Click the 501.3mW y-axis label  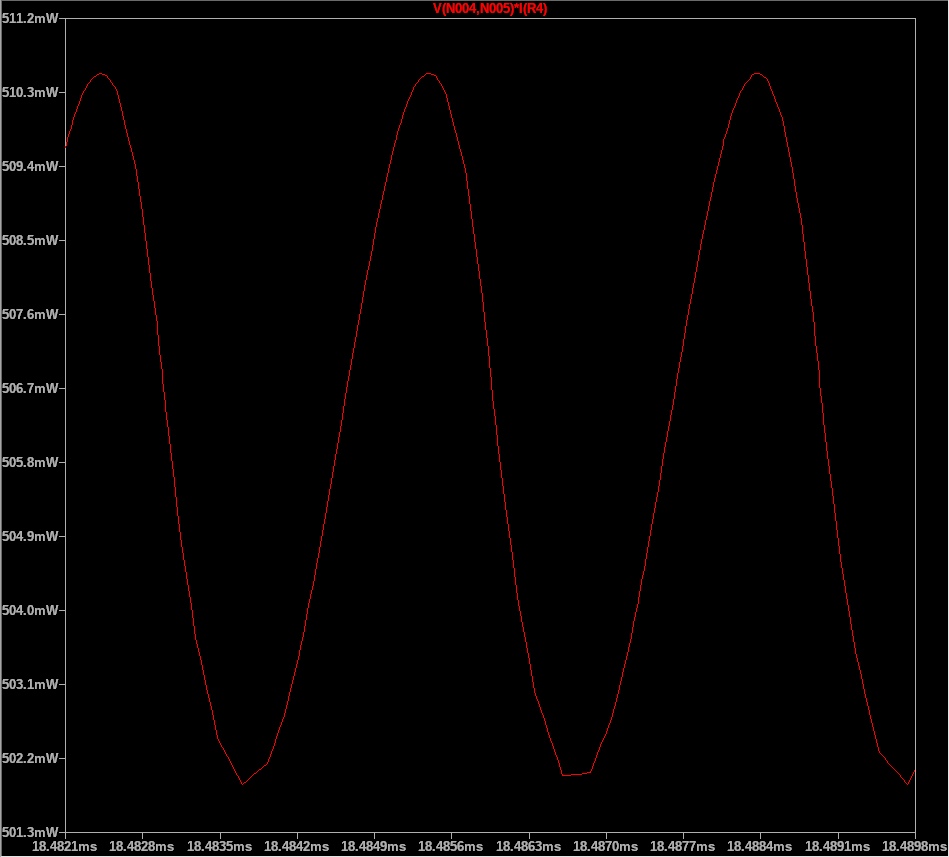(30, 832)
